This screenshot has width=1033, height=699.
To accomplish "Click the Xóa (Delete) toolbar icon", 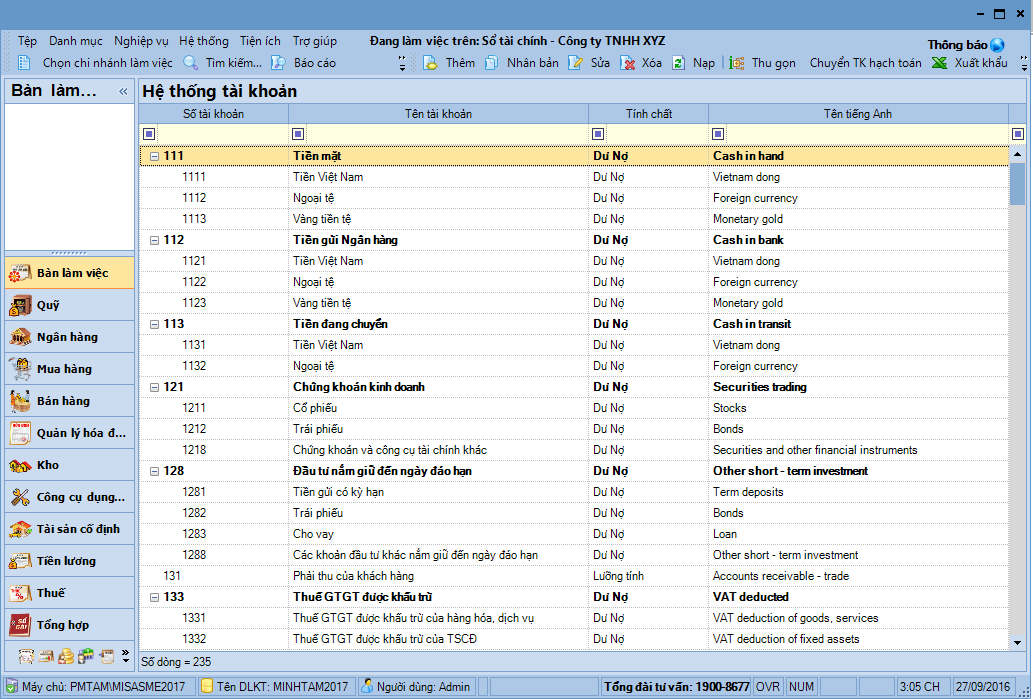I will pyautogui.click(x=628, y=63).
